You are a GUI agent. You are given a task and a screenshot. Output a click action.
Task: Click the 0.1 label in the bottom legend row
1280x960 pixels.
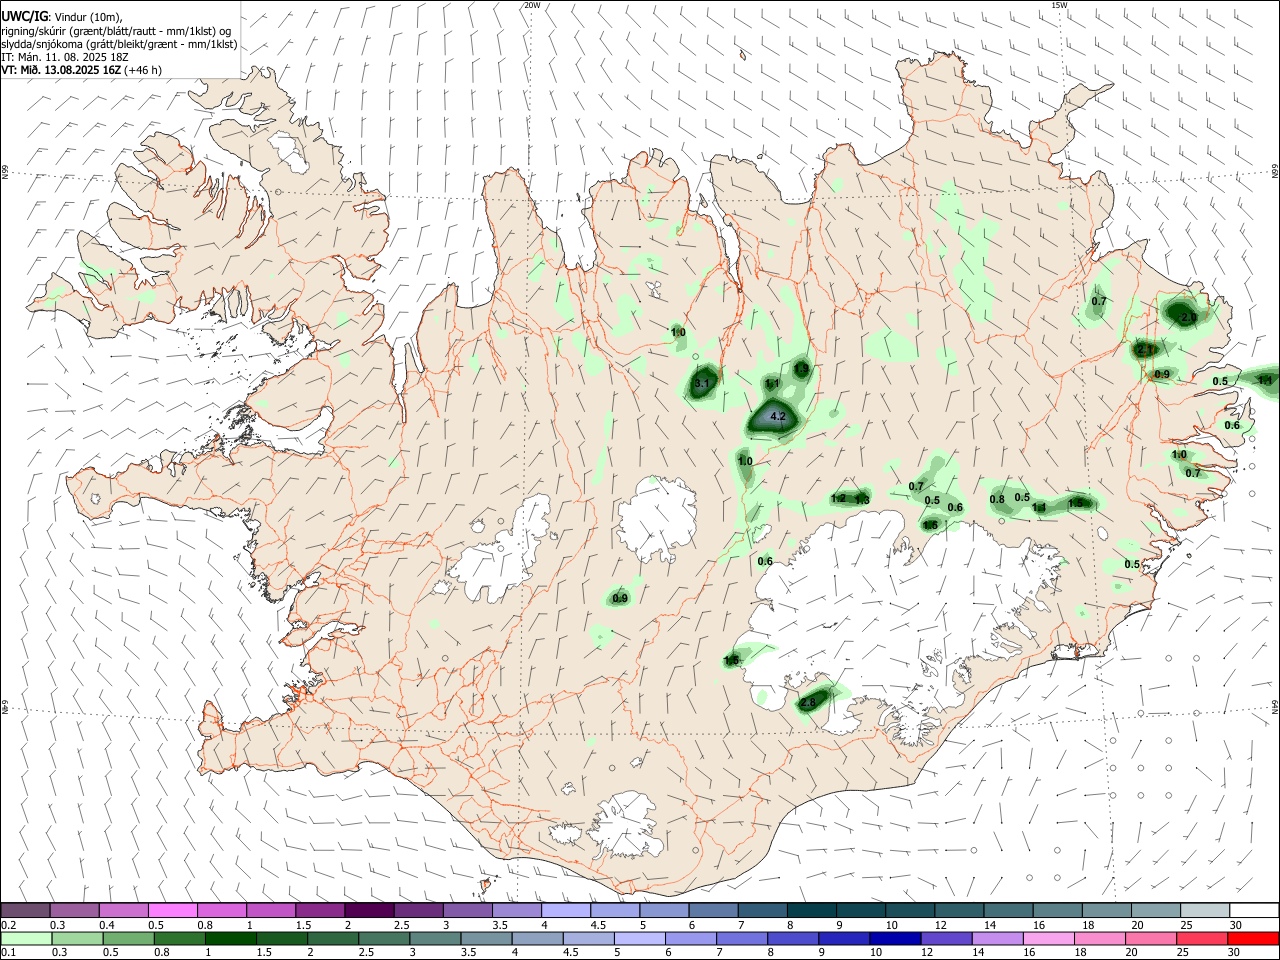coord(9,952)
